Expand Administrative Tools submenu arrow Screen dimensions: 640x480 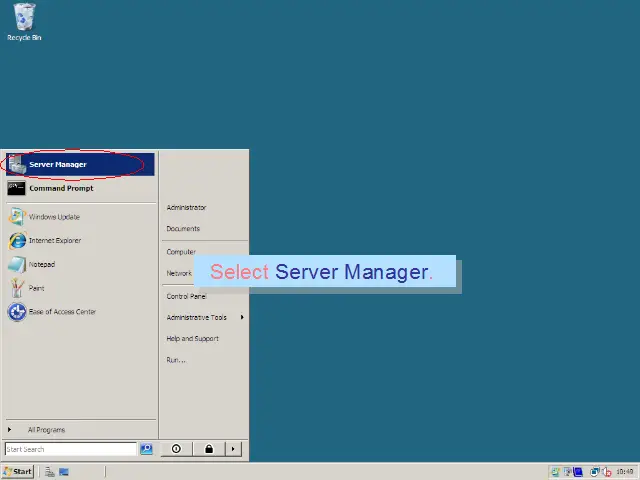click(242, 317)
